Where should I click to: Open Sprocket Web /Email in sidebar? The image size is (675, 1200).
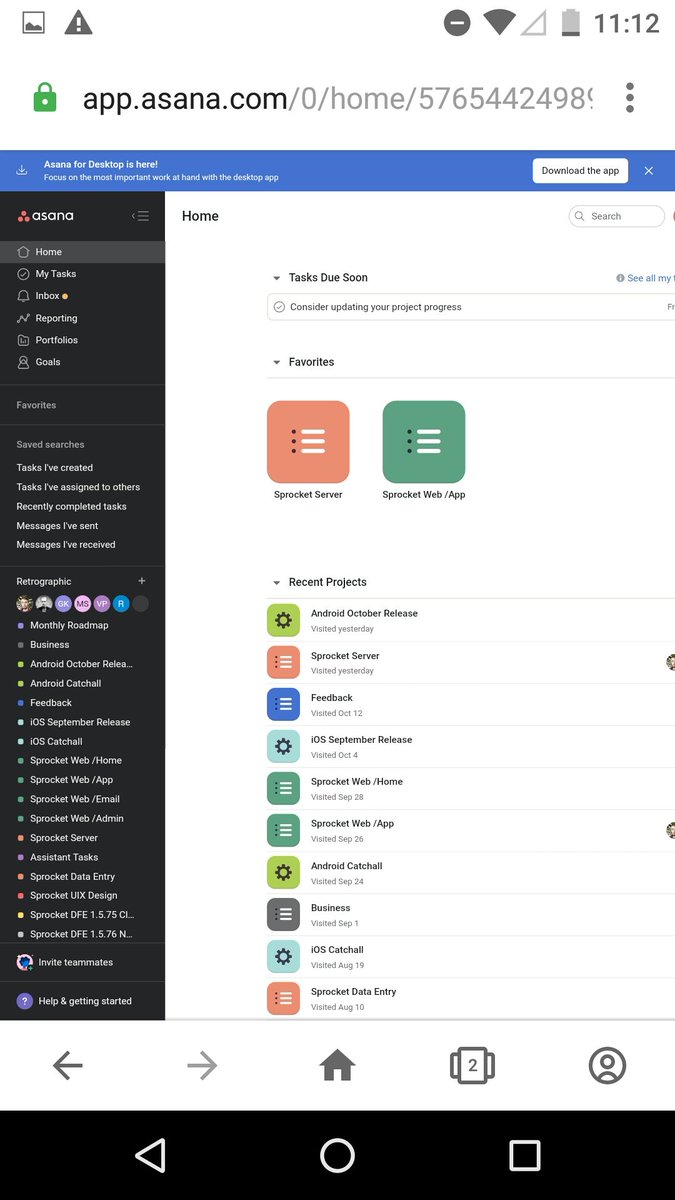(75, 799)
